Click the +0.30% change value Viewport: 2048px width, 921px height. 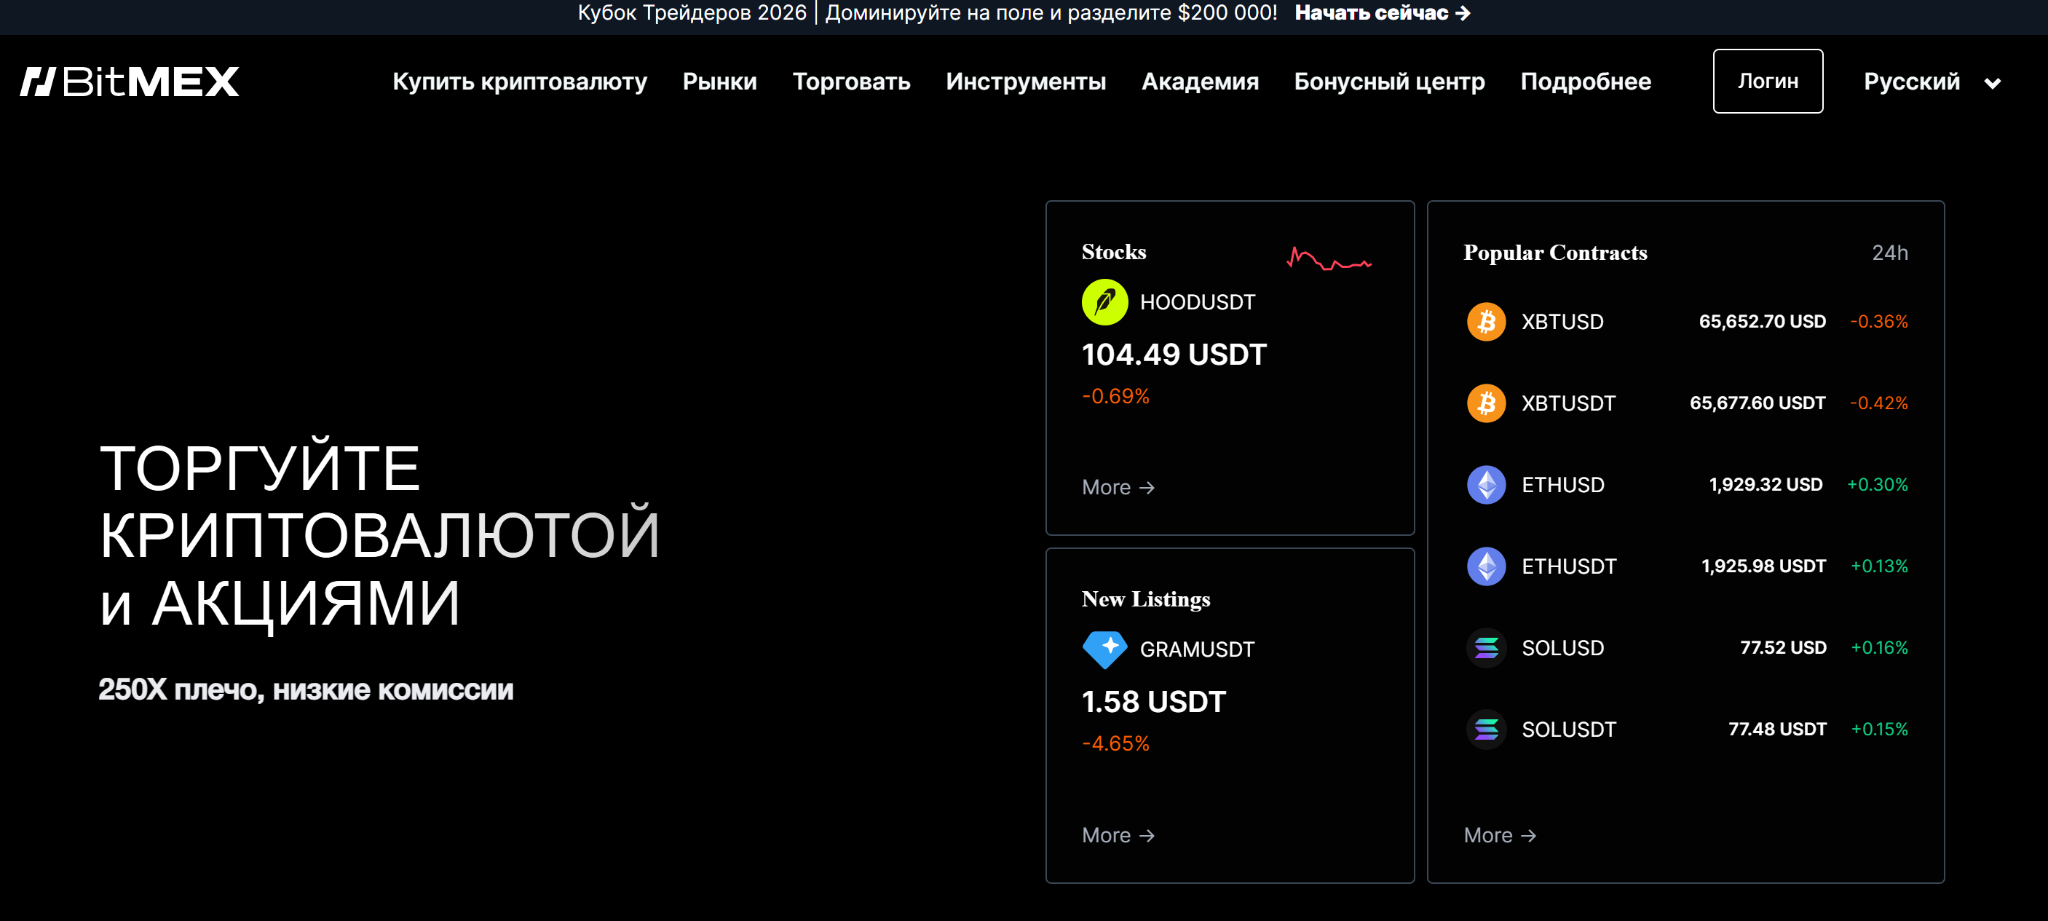(1877, 485)
